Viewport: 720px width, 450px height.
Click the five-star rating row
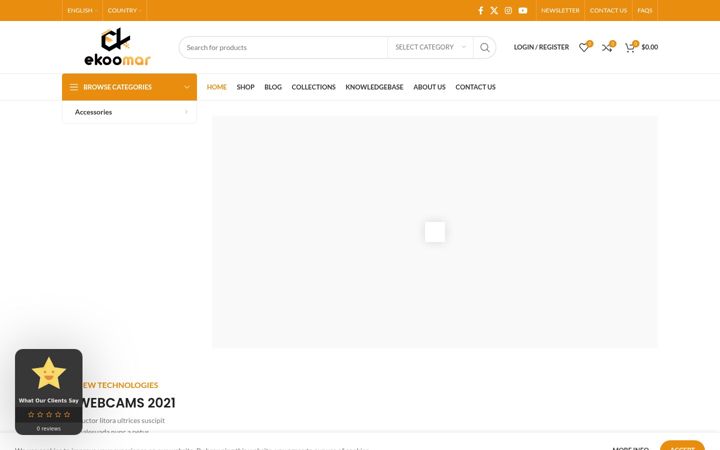point(49,414)
